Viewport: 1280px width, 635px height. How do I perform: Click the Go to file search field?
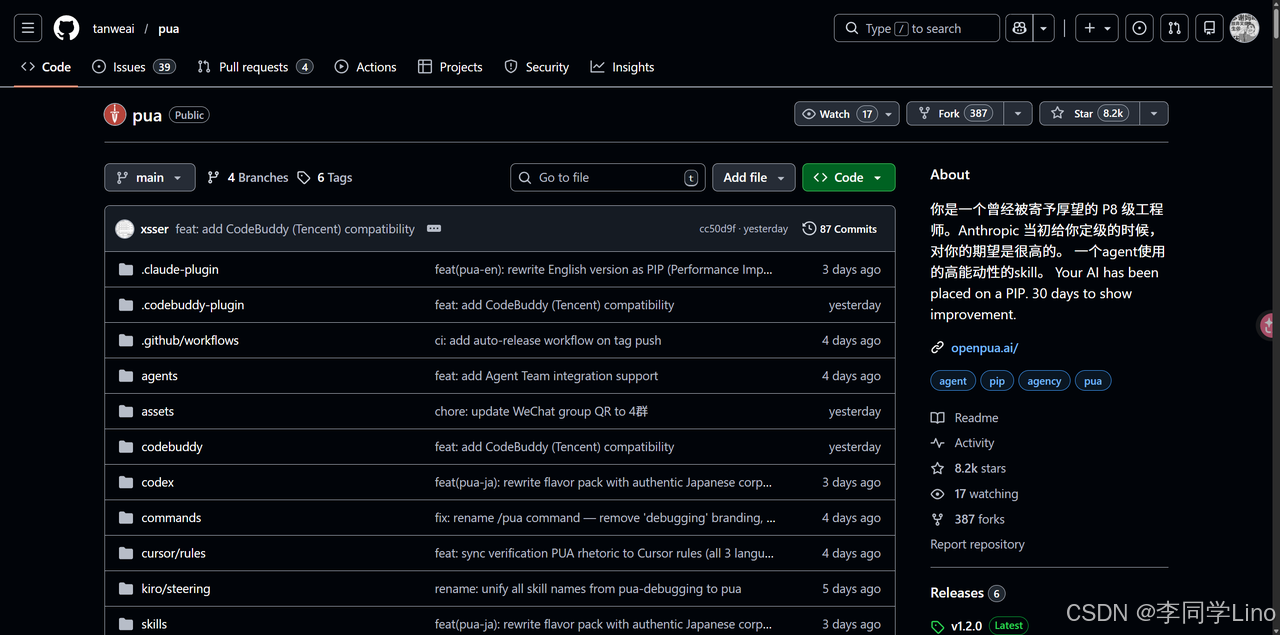[608, 177]
